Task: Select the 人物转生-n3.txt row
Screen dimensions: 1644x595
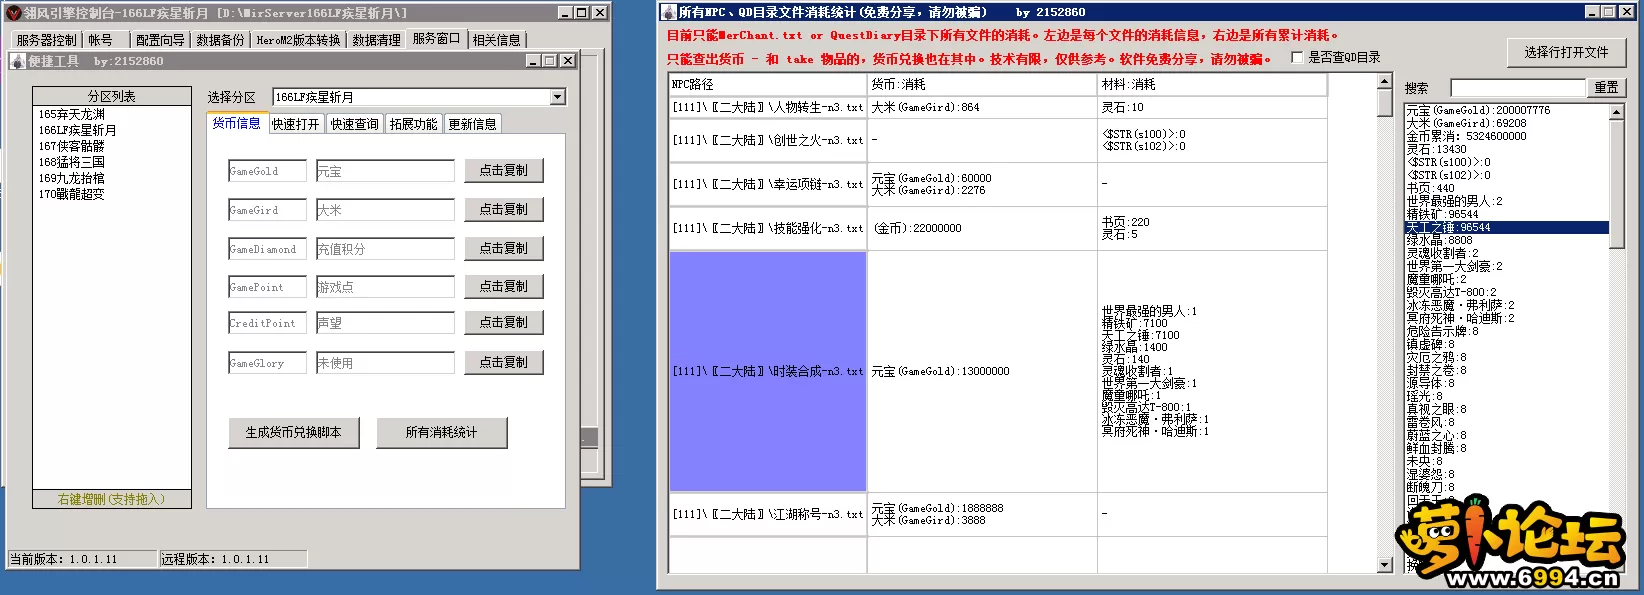Action: pos(768,107)
